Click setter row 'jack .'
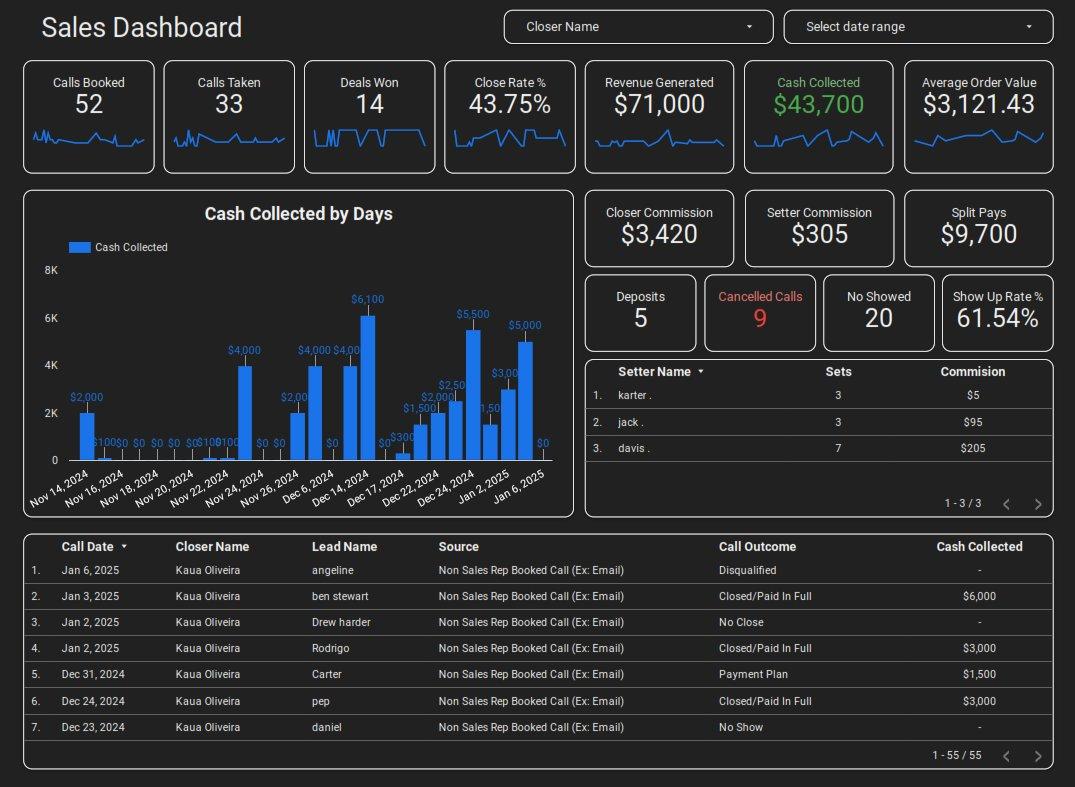This screenshot has width=1075, height=787. [x=819, y=422]
